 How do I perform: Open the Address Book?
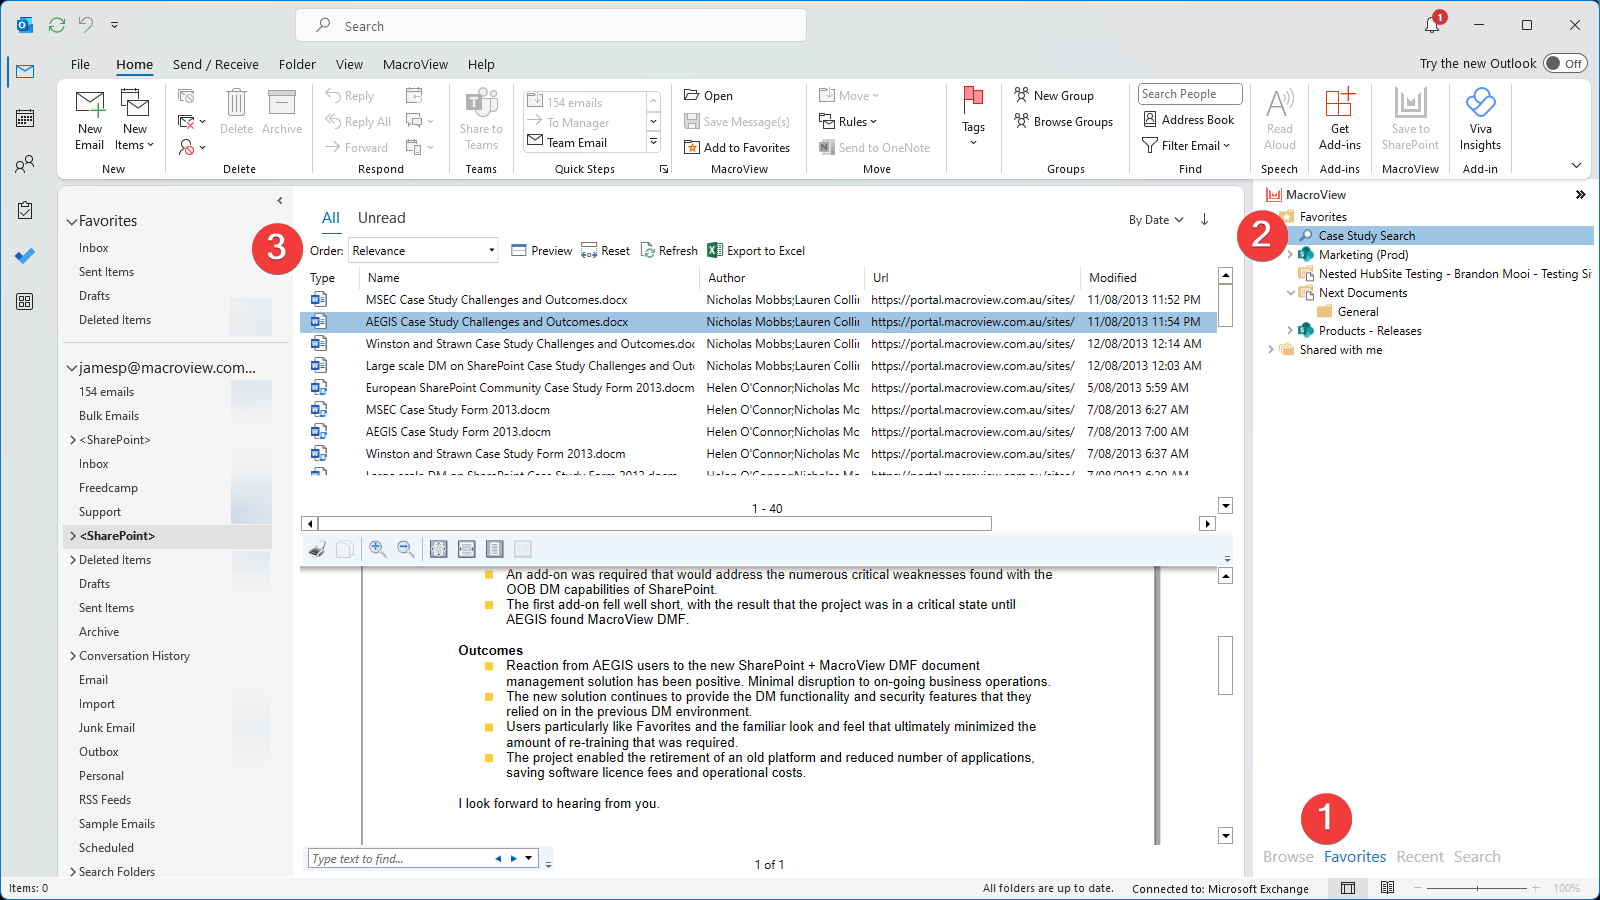1189,120
